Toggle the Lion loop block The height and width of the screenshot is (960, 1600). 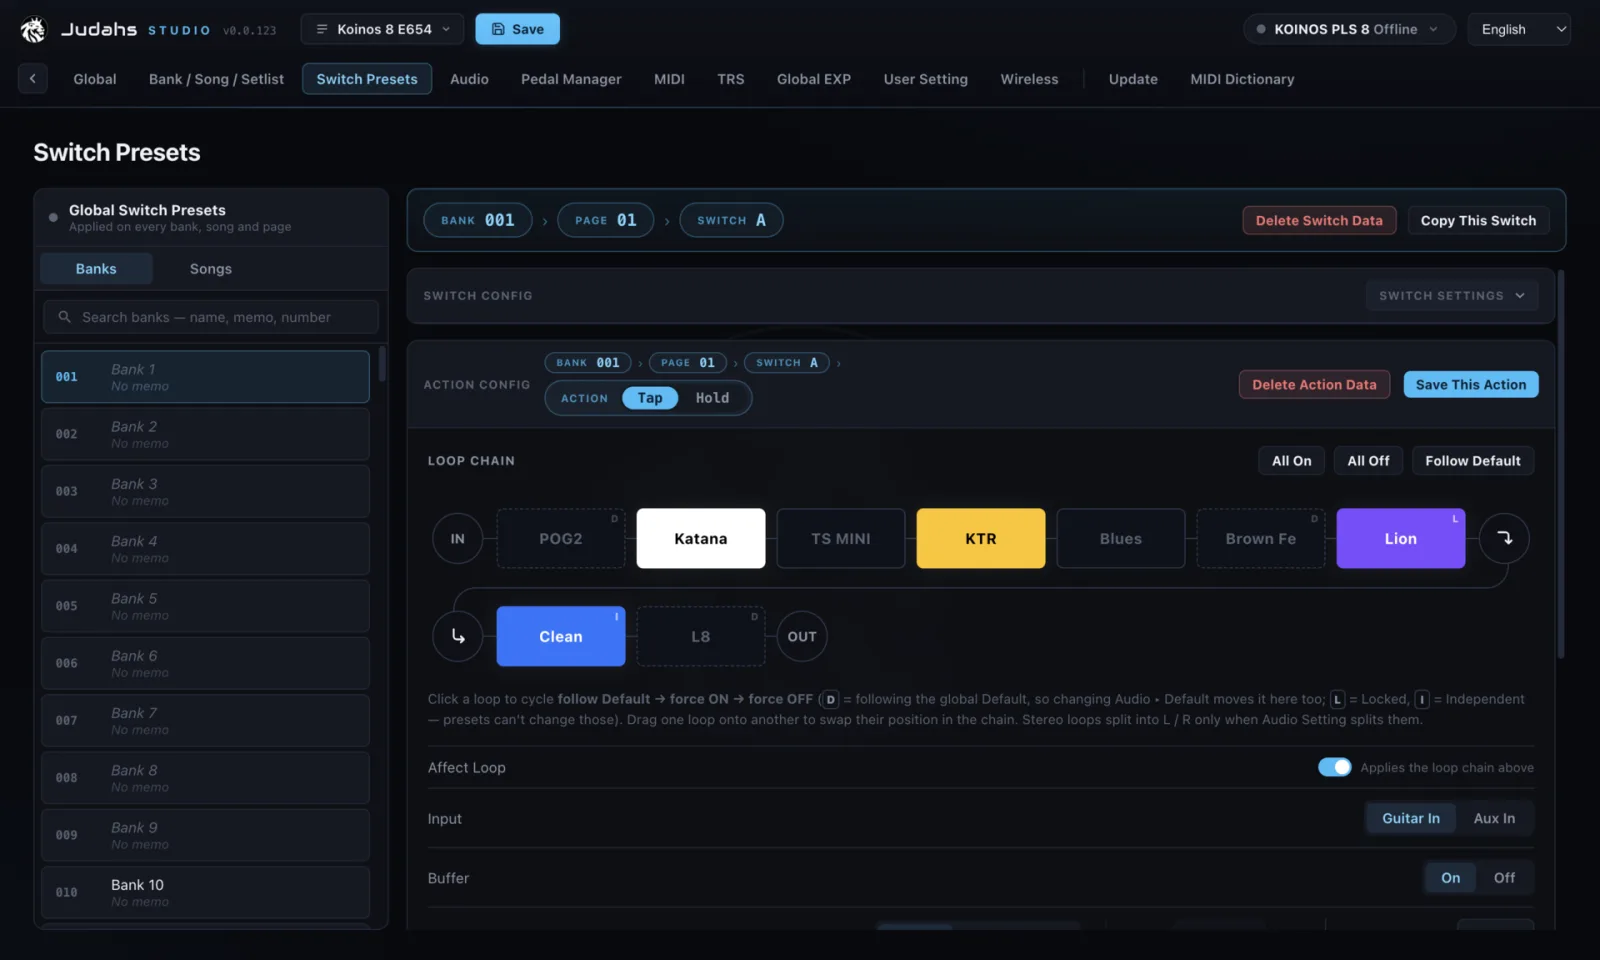pyautogui.click(x=1401, y=538)
